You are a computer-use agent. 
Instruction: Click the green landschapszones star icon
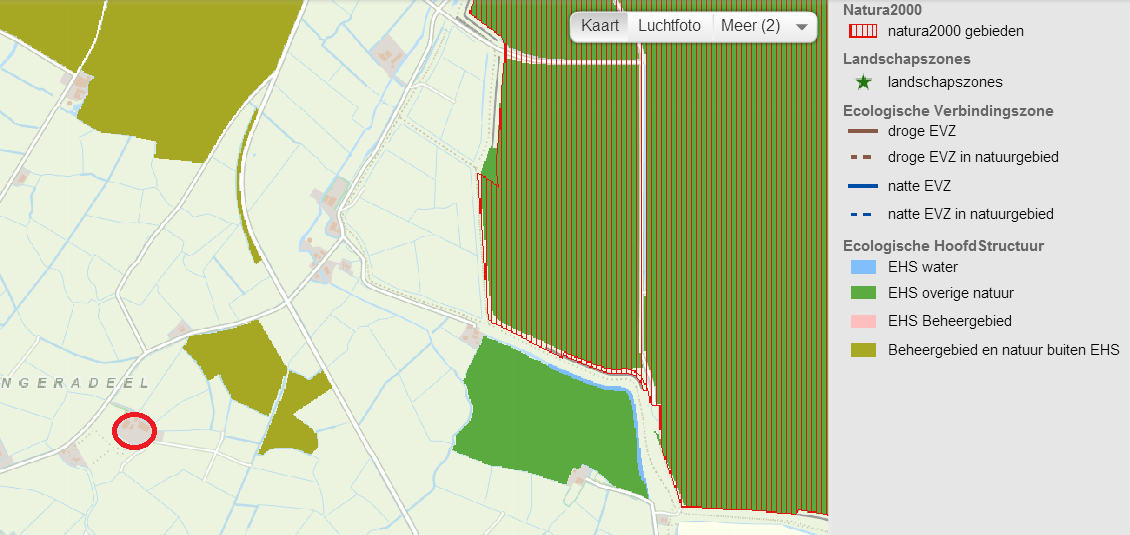pyautogui.click(x=863, y=82)
